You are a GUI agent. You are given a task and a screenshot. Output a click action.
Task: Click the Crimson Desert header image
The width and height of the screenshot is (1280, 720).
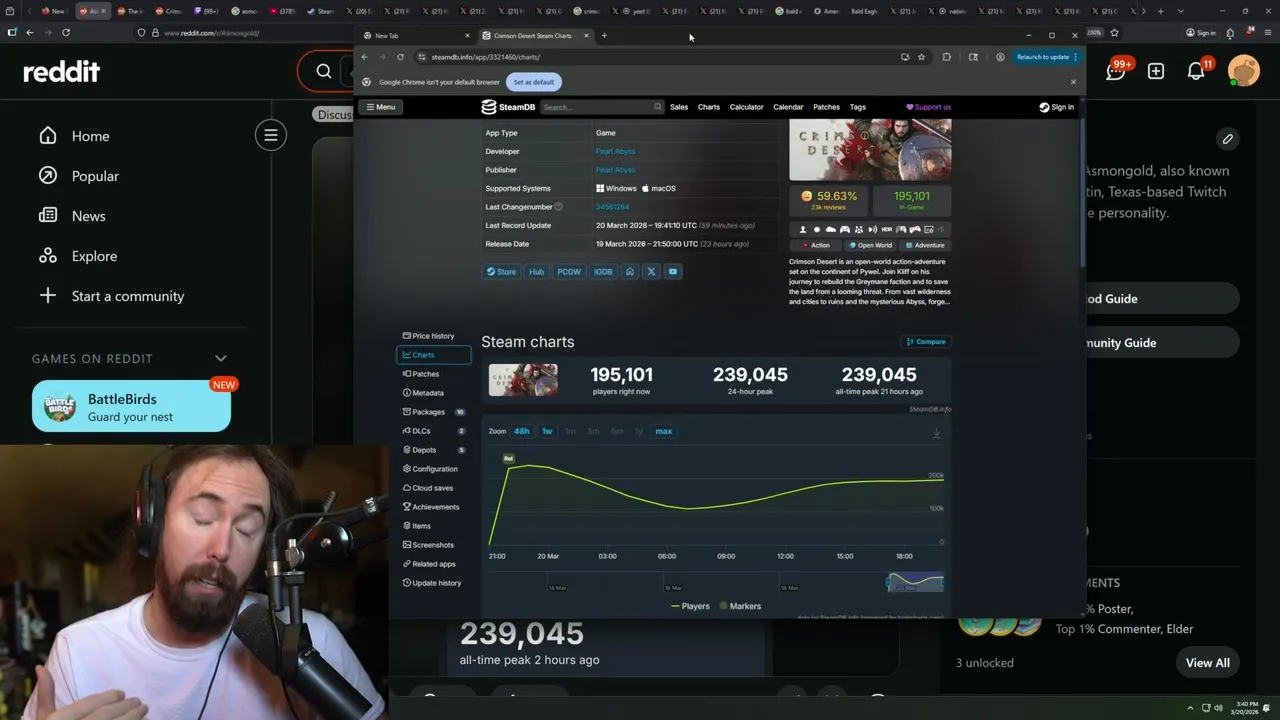(870, 150)
